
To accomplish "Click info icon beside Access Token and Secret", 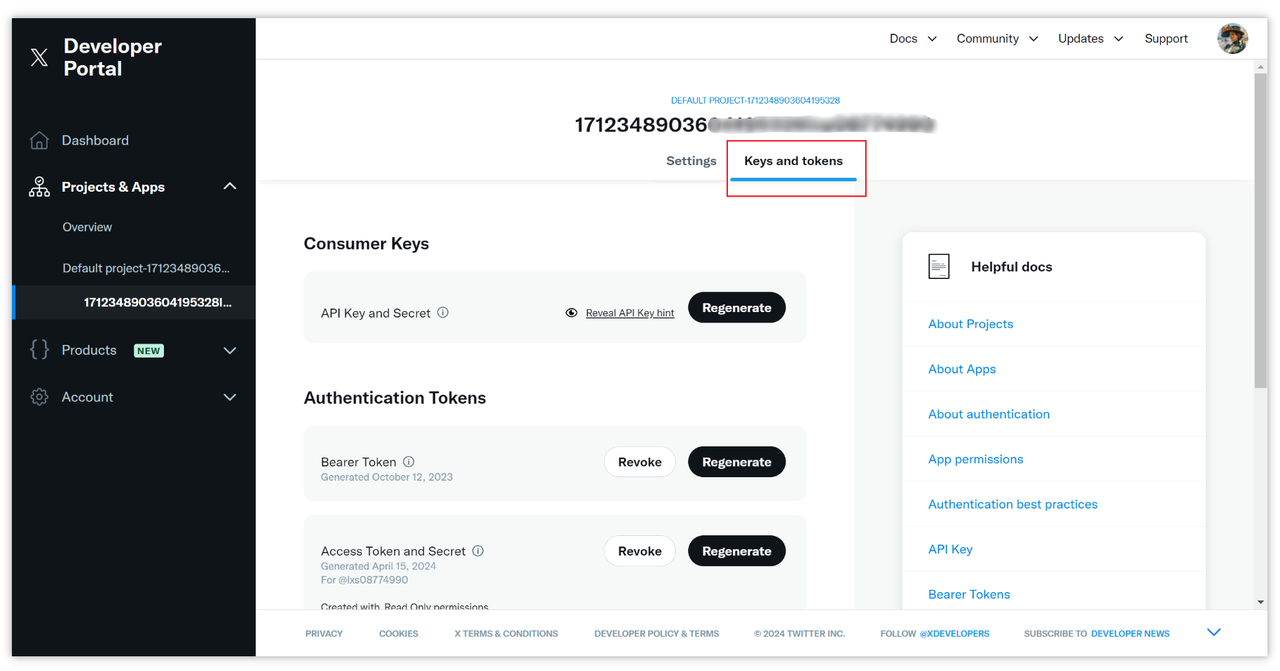I will pyautogui.click(x=478, y=550).
